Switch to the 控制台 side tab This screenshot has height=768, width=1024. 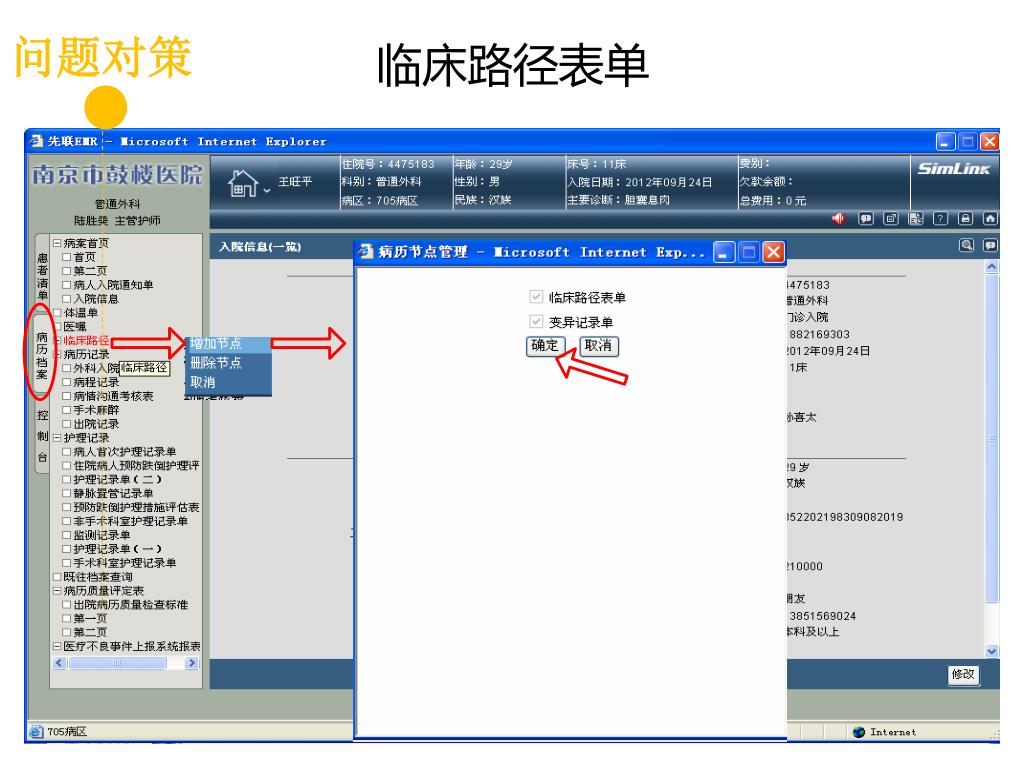click(42, 436)
